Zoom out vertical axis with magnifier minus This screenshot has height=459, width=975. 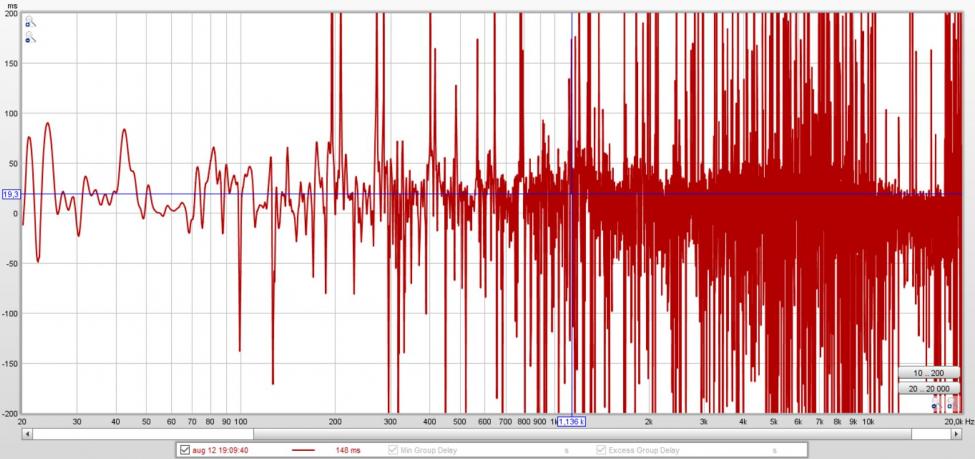click(29, 39)
